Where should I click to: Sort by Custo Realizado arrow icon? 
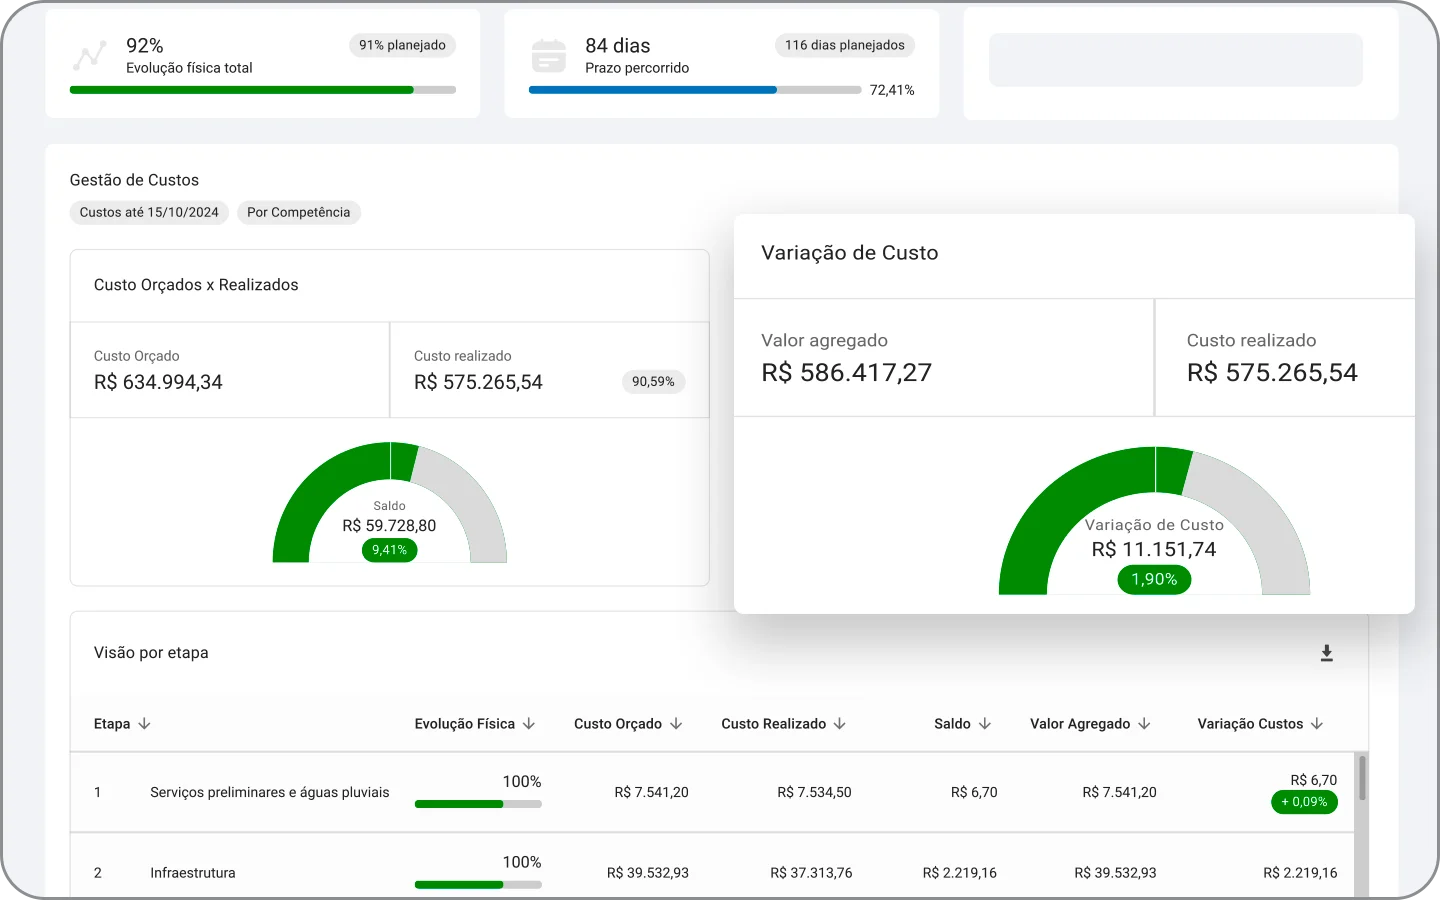(840, 724)
